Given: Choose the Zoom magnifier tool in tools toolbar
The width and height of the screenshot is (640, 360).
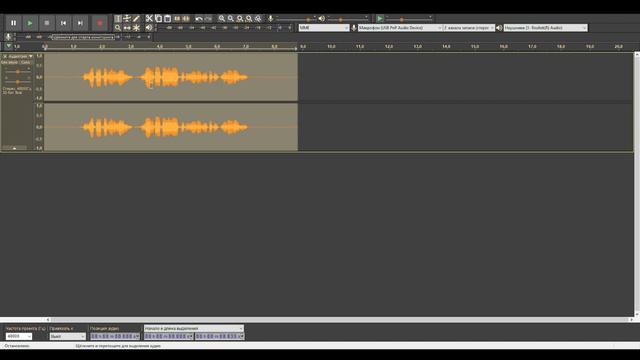Looking at the screenshot, I should click(118, 28).
